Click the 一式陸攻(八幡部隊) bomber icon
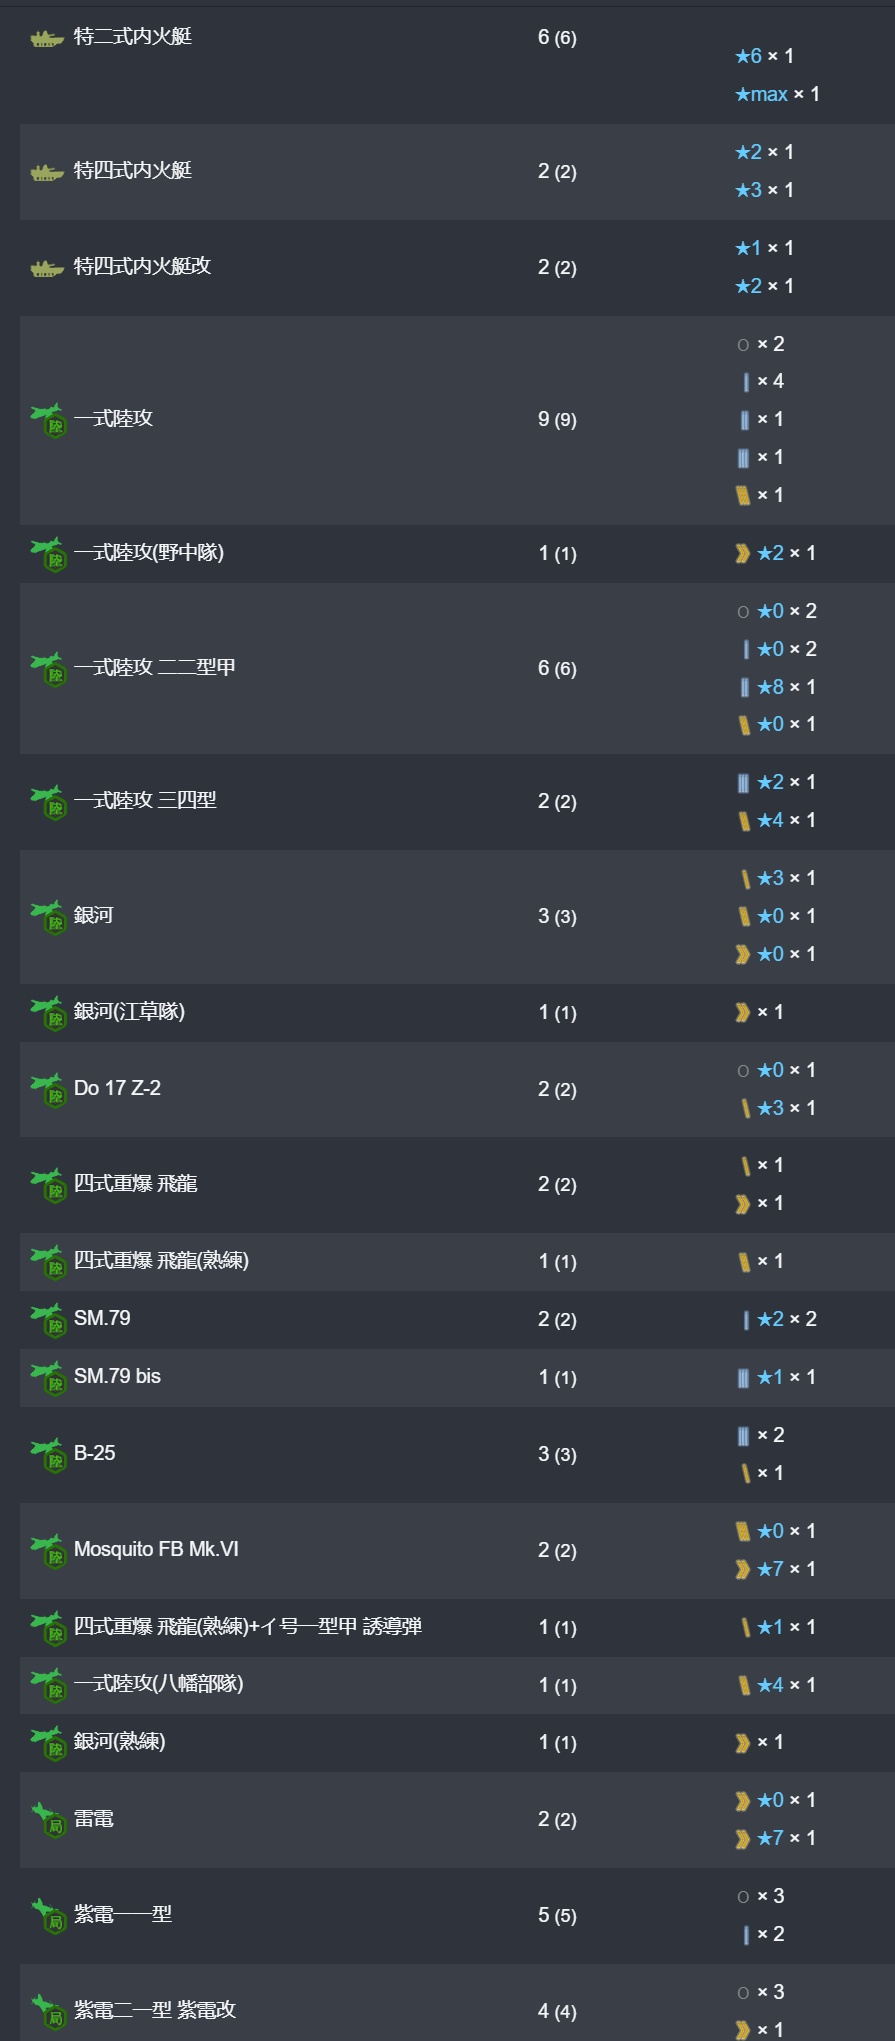This screenshot has width=895, height=2041. tap(47, 1686)
